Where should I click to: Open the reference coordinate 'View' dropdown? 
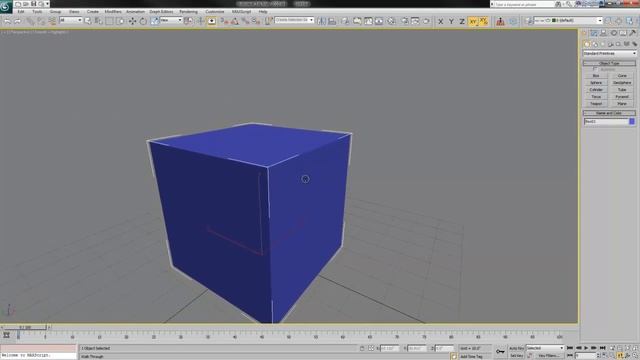click(x=171, y=20)
